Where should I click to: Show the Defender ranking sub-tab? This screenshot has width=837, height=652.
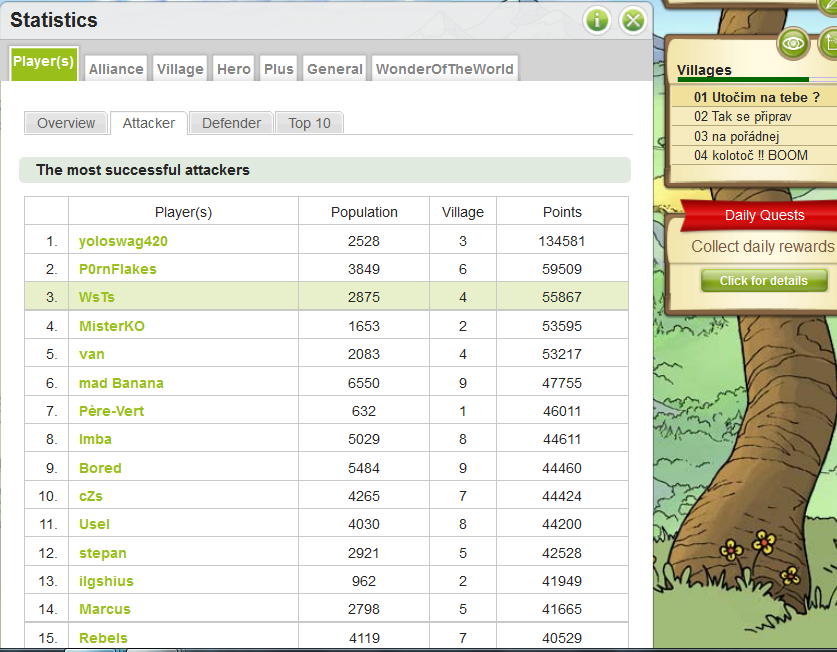[231, 123]
